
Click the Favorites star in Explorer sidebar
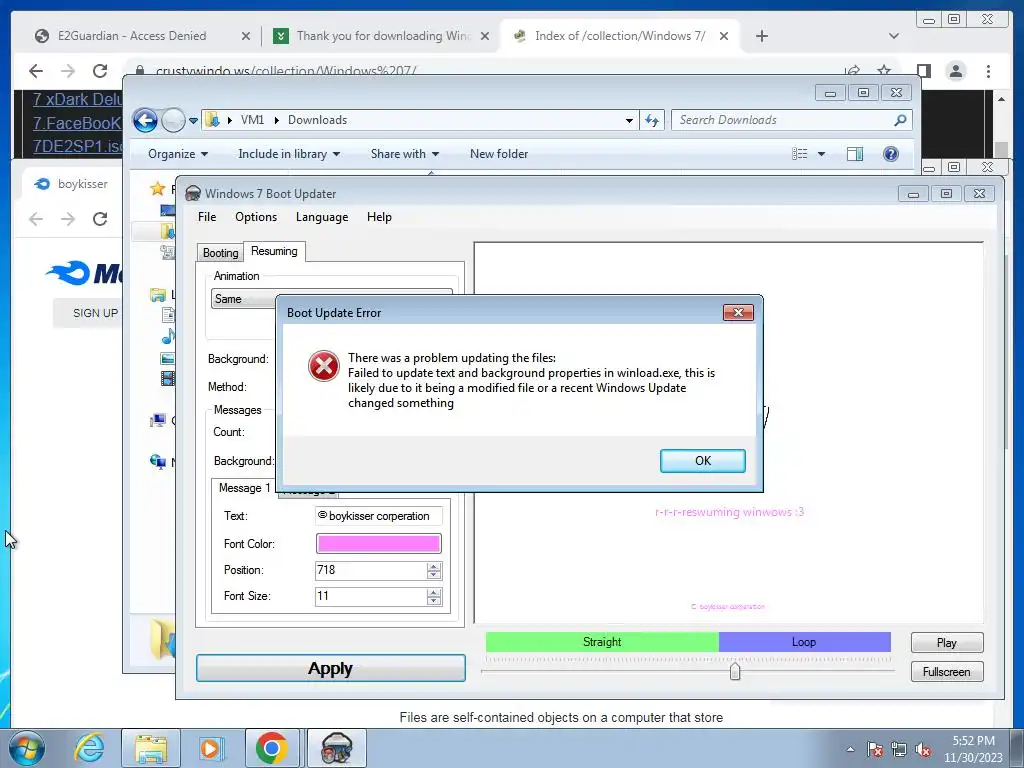(157, 189)
